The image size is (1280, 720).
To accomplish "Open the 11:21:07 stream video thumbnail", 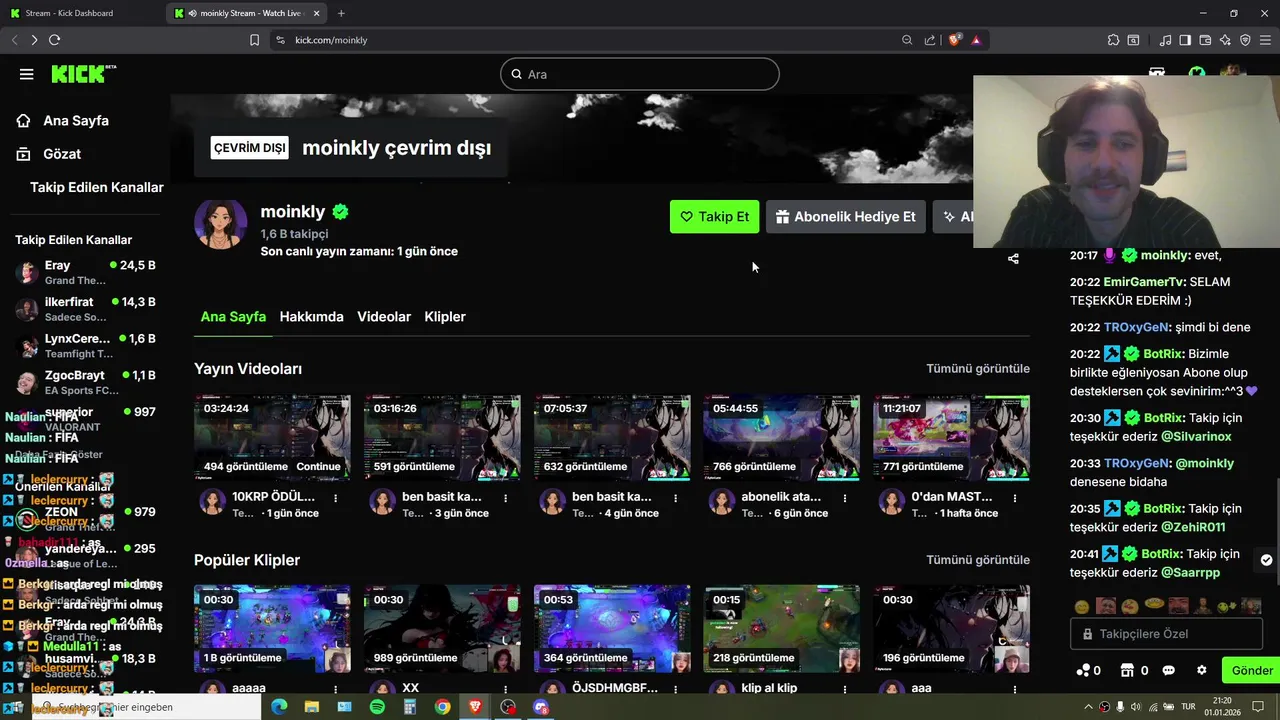I will pos(951,438).
